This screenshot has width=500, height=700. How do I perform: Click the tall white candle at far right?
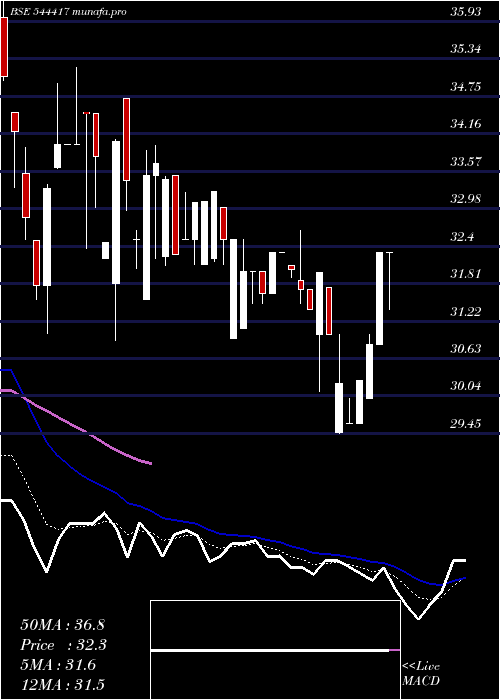[379, 298]
